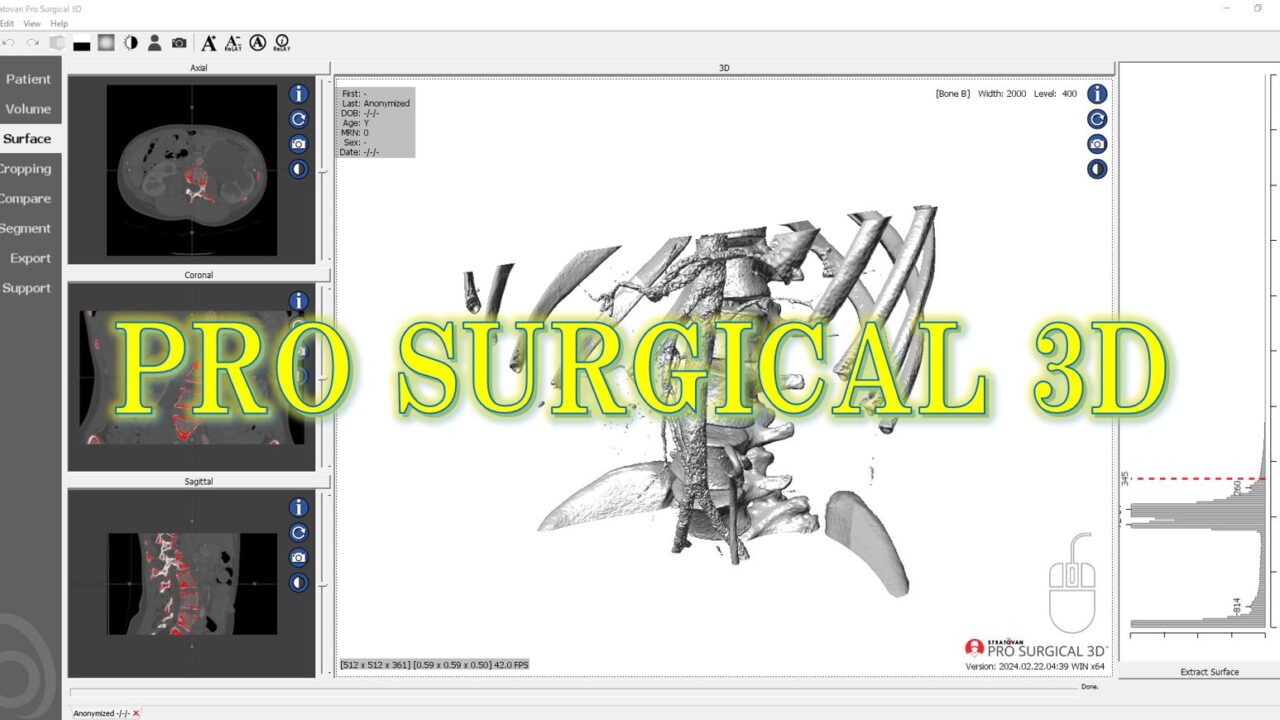Capture 3D view with its camera icon
Screen dimensions: 1280x720
(1097, 144)
